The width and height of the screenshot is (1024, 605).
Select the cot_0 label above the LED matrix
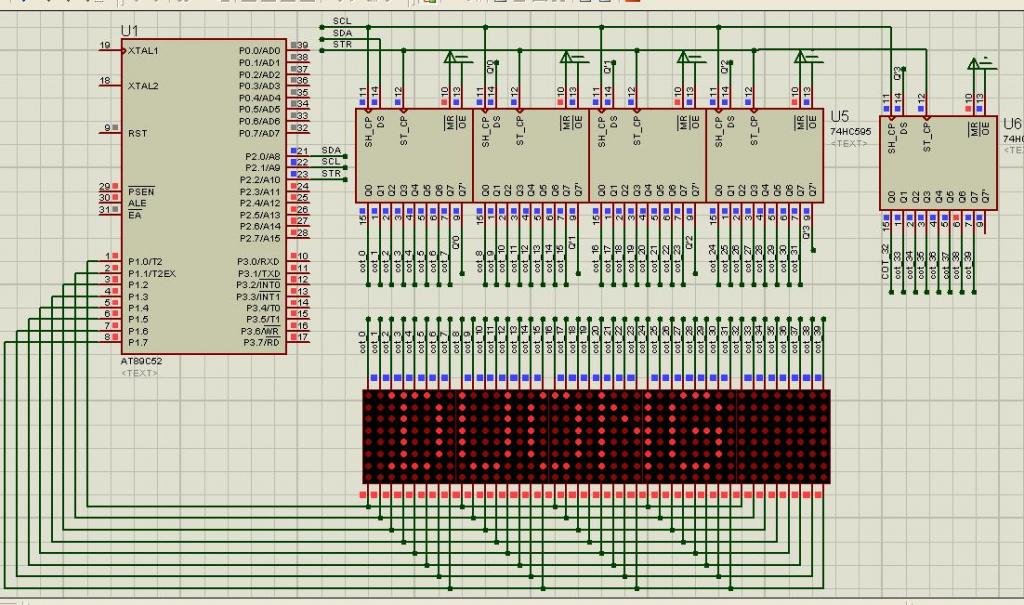click(362, 343)
